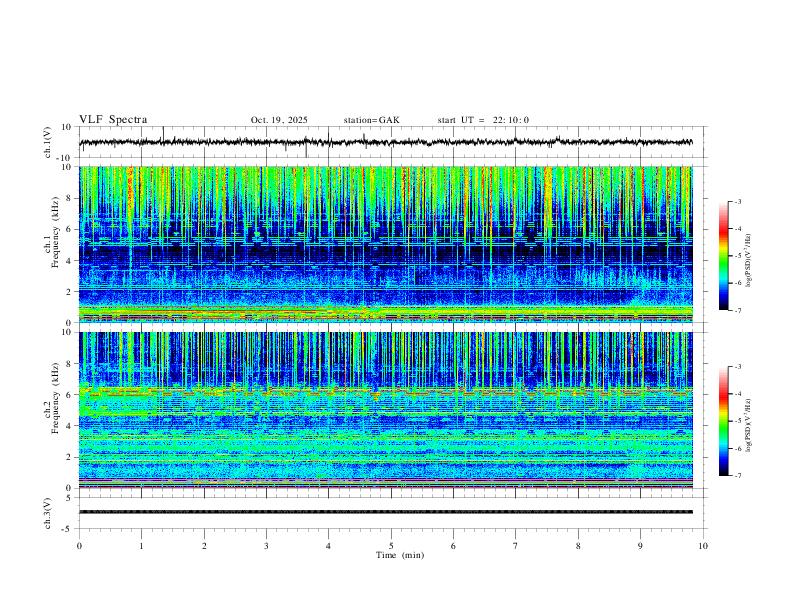Click the "-5" tick on ch.1 colorbar
Image resolution: width=792 pixels, height=612 pixels.
tap(737, 256)
